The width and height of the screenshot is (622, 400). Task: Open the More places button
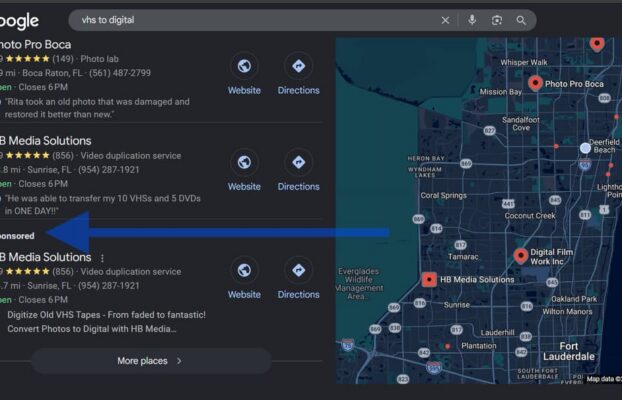click(x=151, y=361)
